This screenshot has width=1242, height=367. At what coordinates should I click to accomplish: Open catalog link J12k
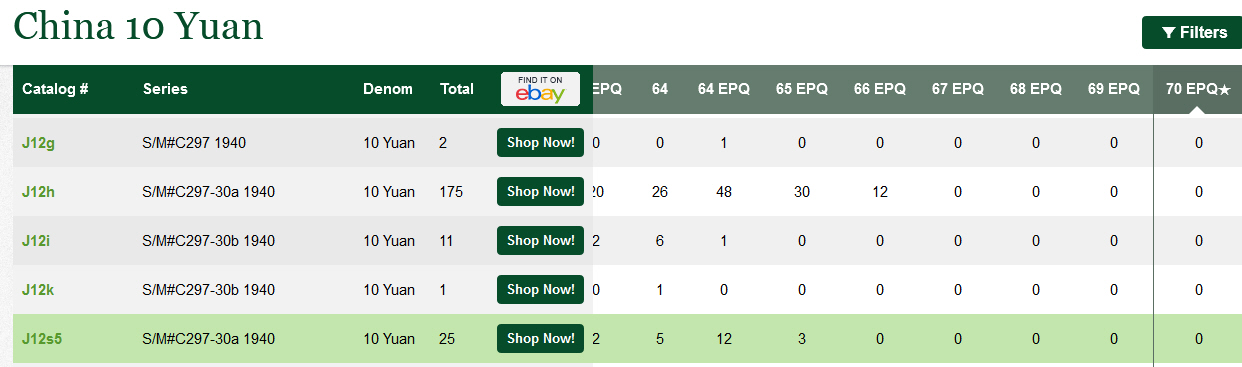[38, 290]
